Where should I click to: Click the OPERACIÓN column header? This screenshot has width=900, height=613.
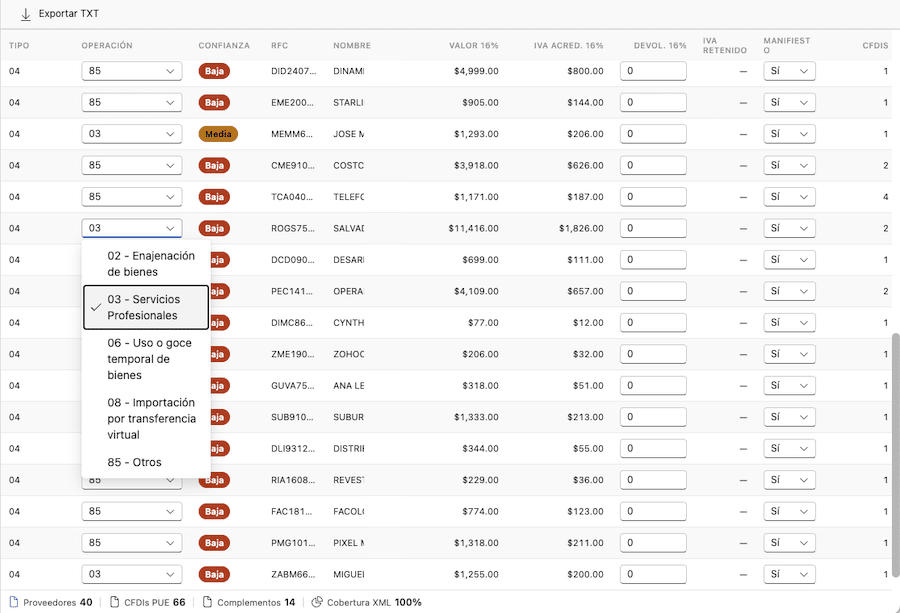(107, 45)
